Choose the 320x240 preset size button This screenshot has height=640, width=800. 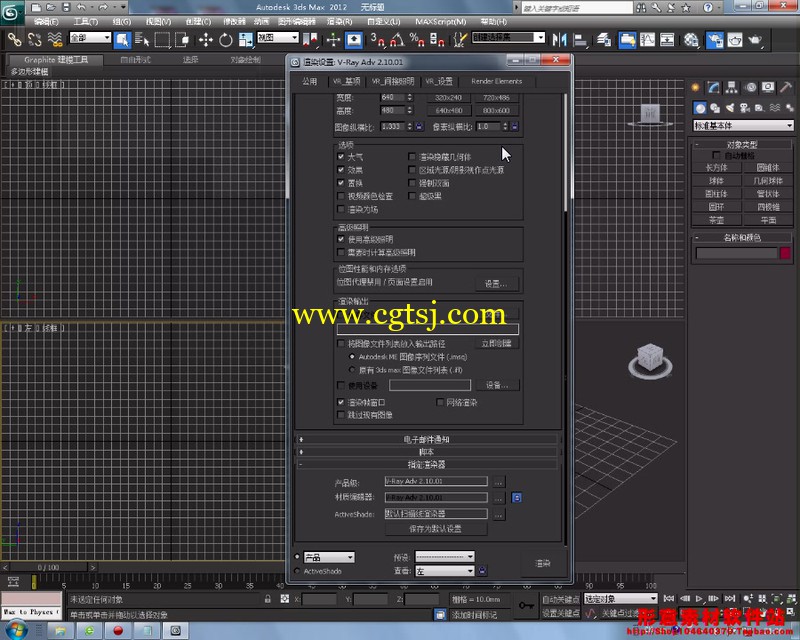coord(448,97)
